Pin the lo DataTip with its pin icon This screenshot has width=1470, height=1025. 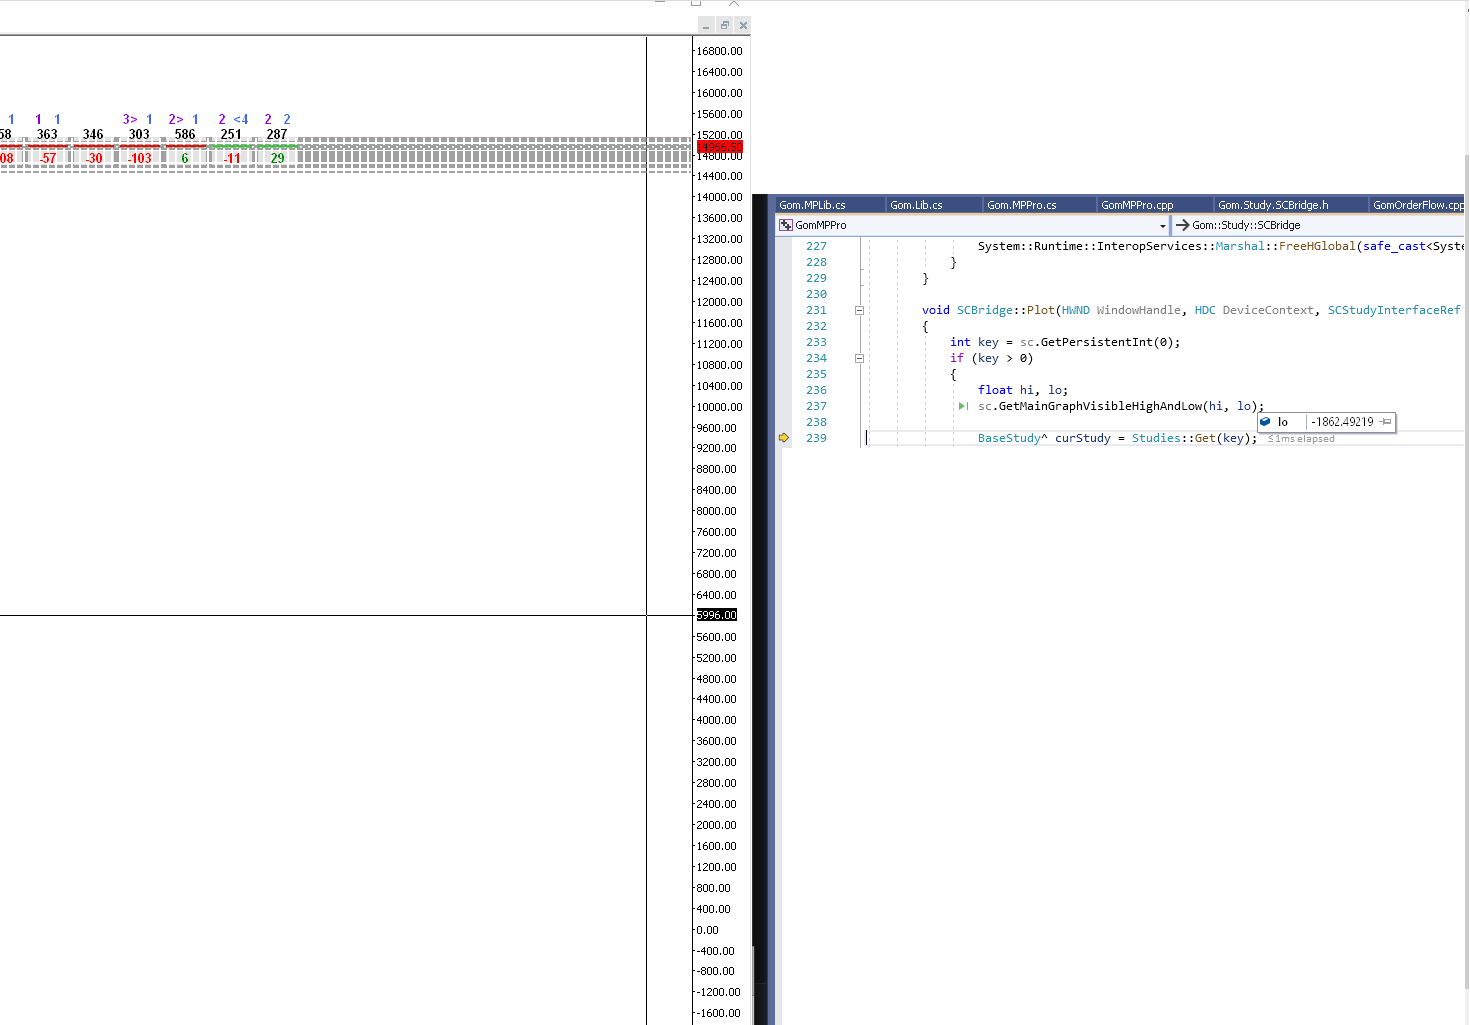[1385, 422]
